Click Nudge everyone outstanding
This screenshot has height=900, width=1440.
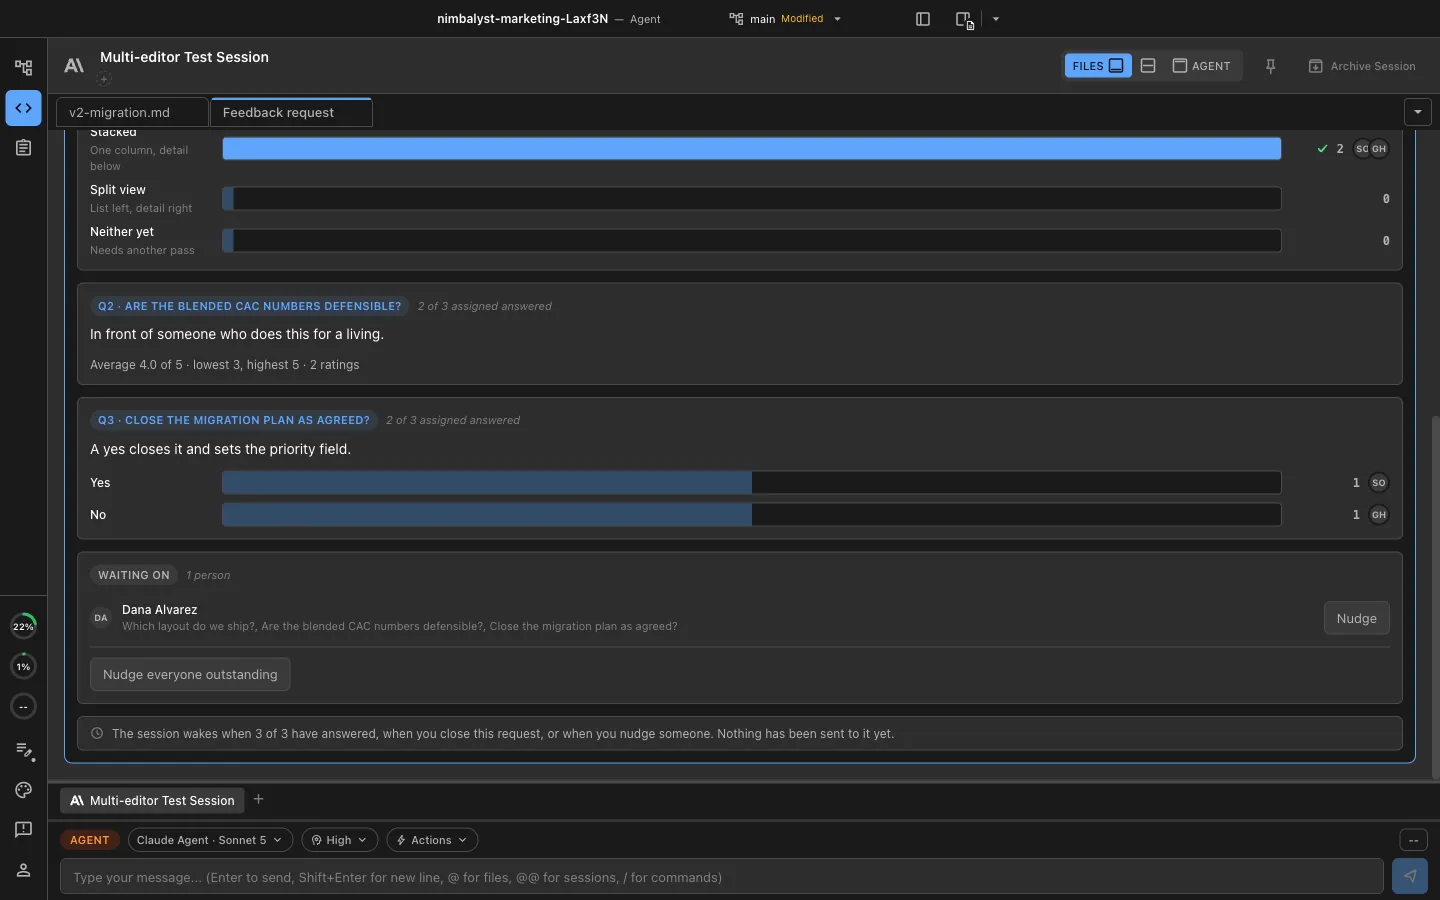point(190,674)
